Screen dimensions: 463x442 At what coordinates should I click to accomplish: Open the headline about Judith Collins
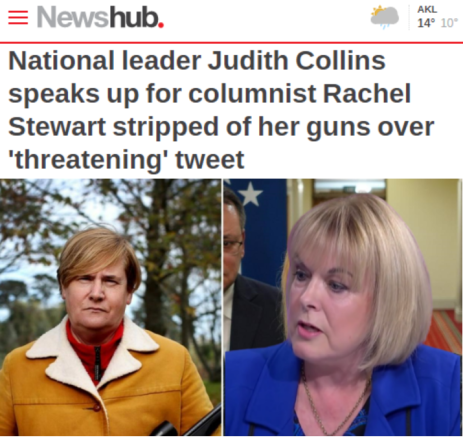tap(221, 110)
